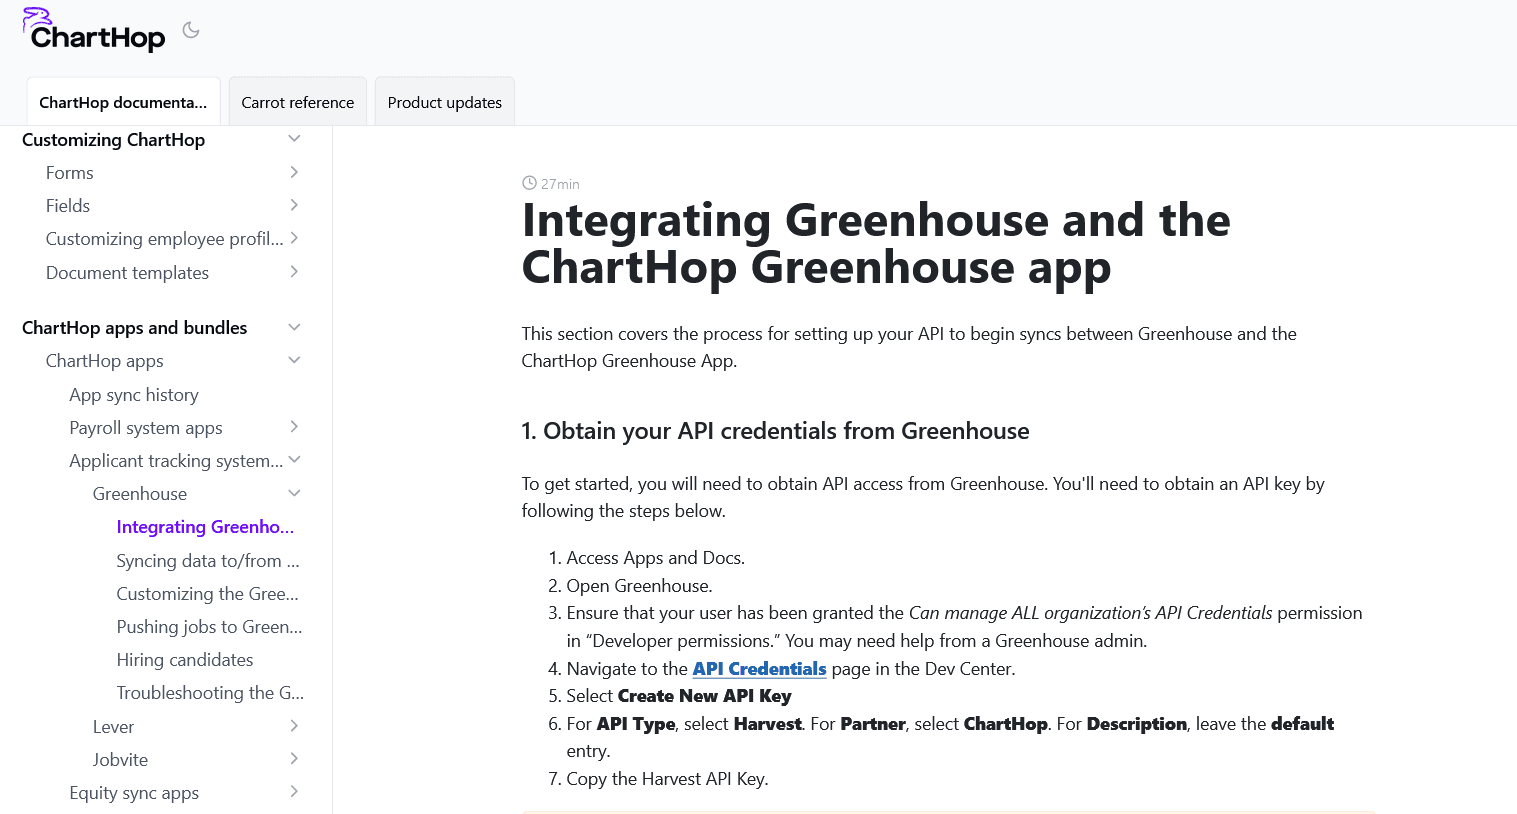
Task: Expand the Forms section arrow
Action: point(294,172)
